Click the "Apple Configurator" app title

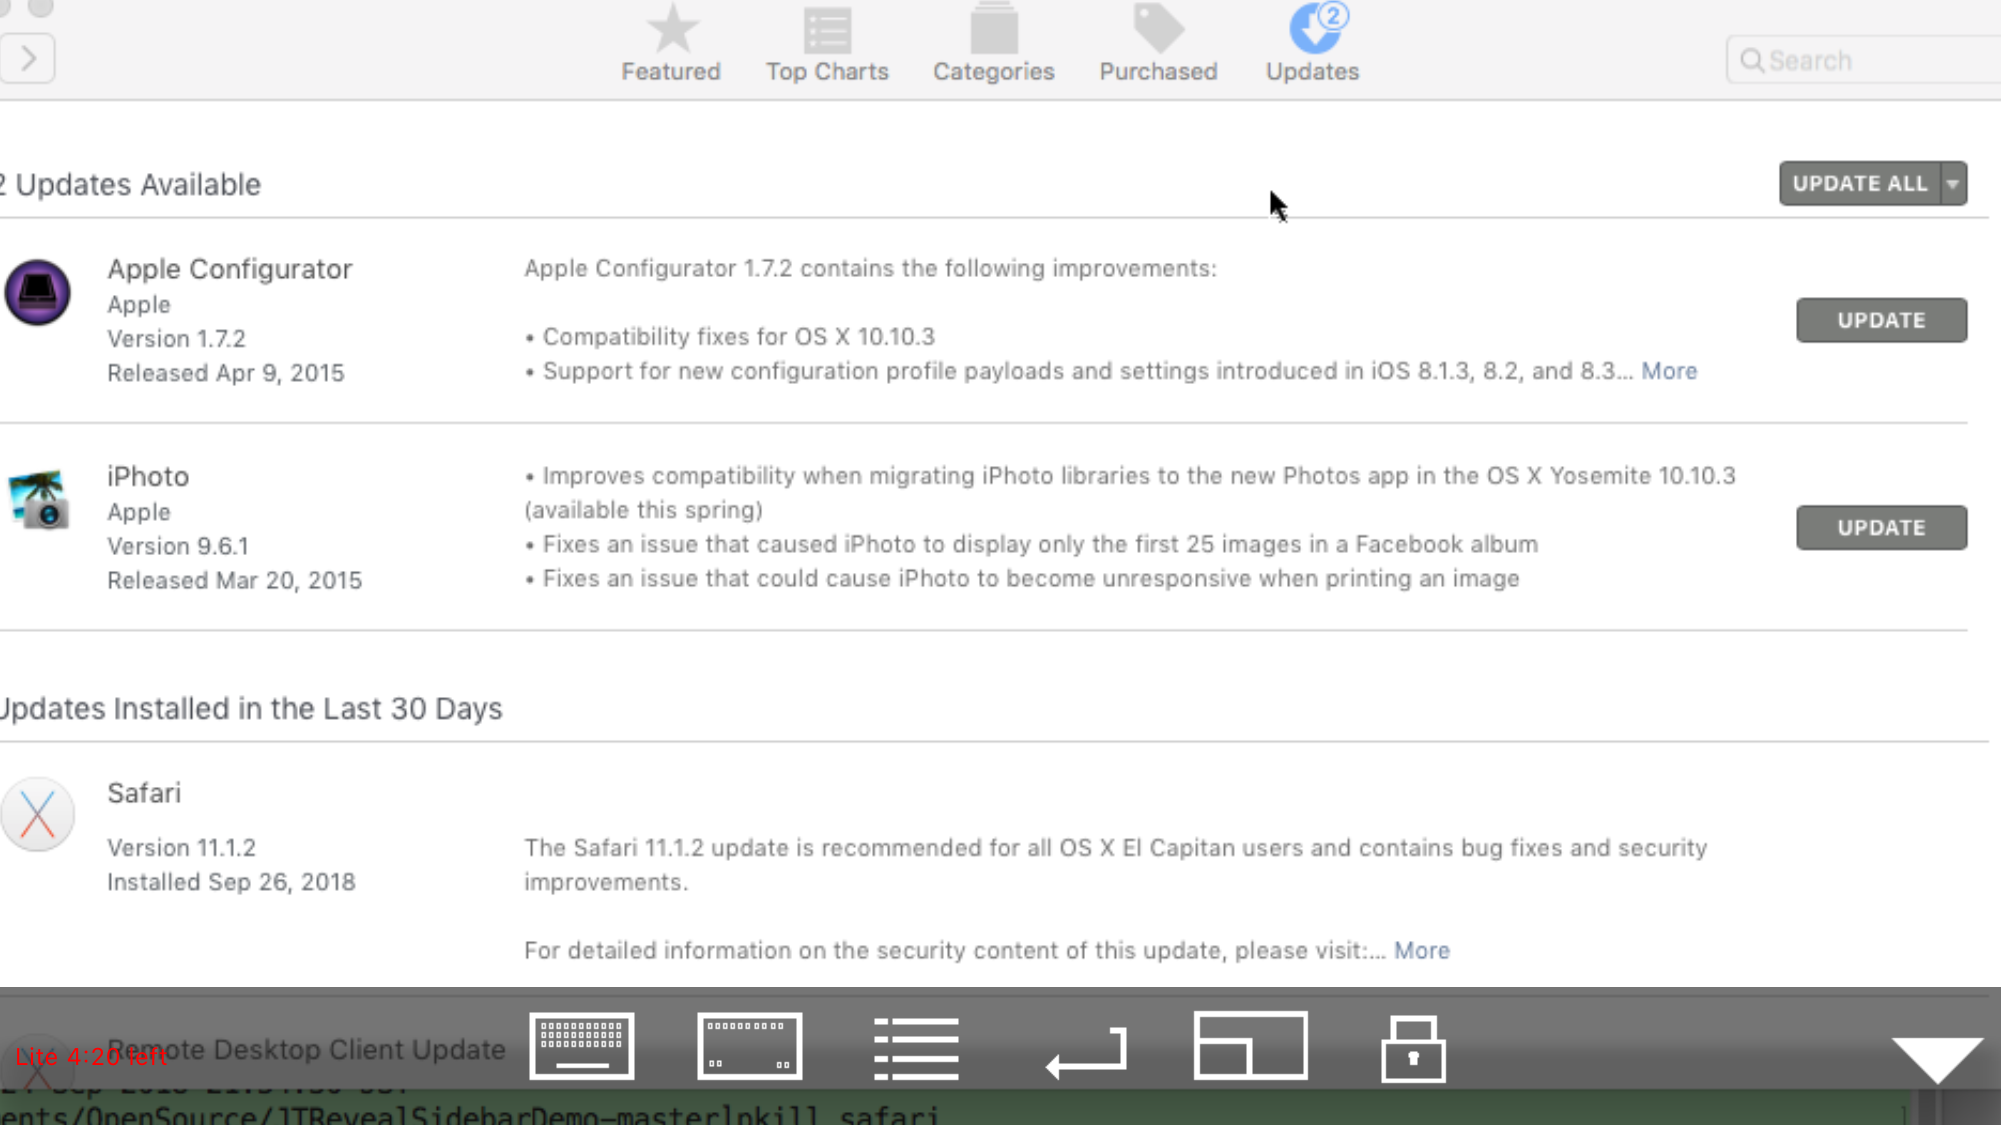coord(230,269)
